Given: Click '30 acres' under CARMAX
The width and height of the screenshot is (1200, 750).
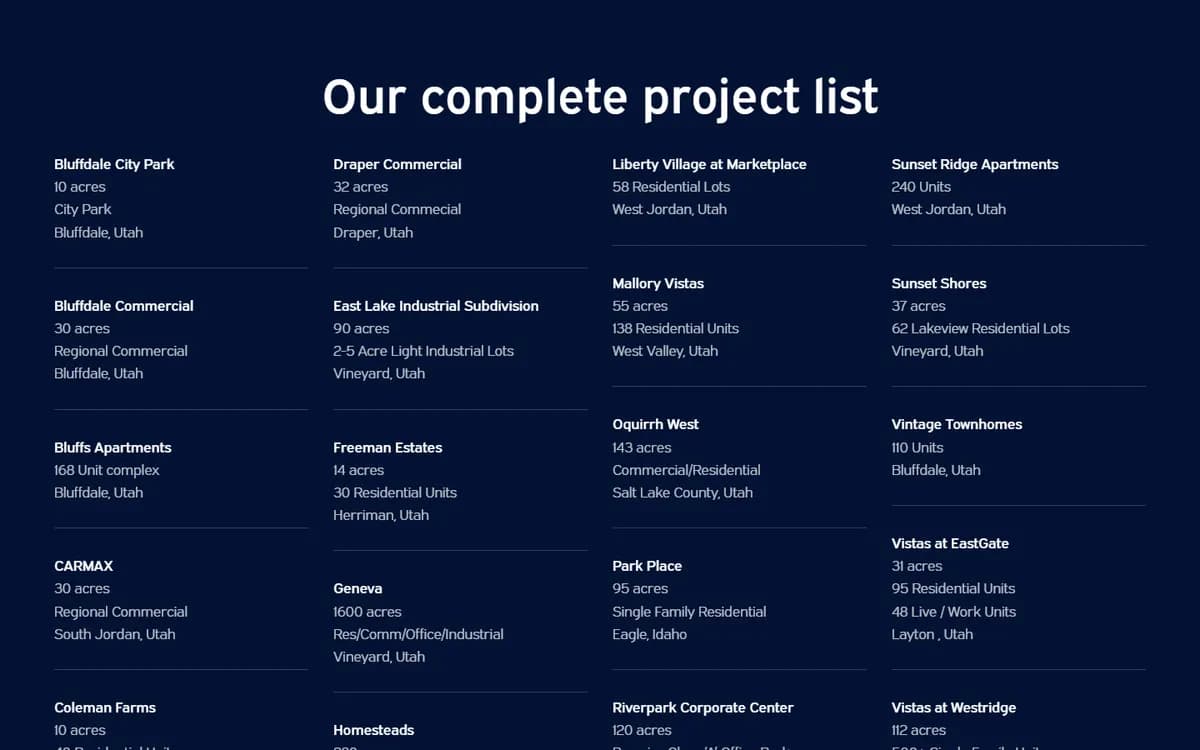Looking at the screenshot, I should tap(82, 589).
